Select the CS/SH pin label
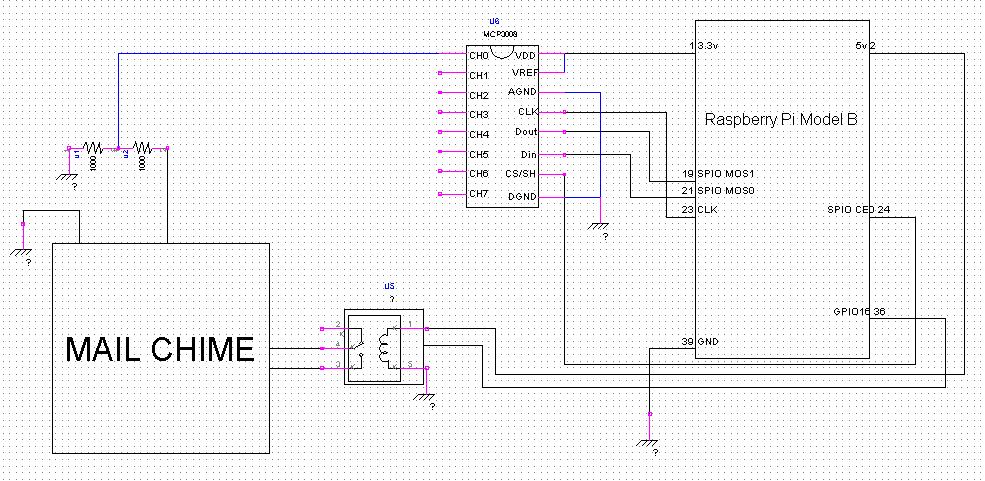This screenshot has width=985, height=481. [521, 174]
